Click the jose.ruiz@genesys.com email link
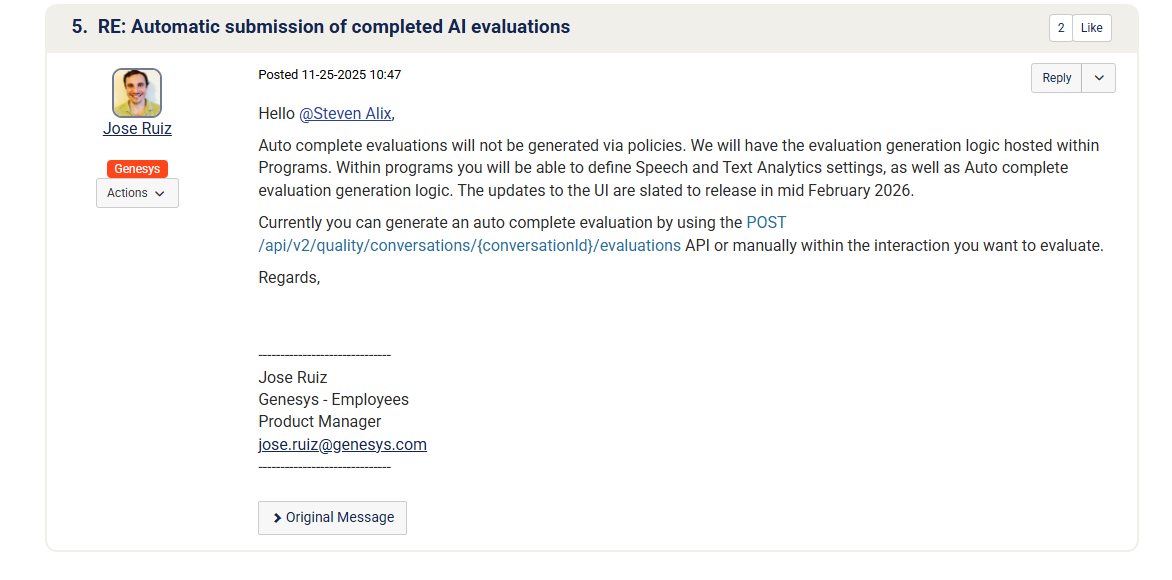The height and width of the screenshot is (580, 1172). click(x=342, y=445)
